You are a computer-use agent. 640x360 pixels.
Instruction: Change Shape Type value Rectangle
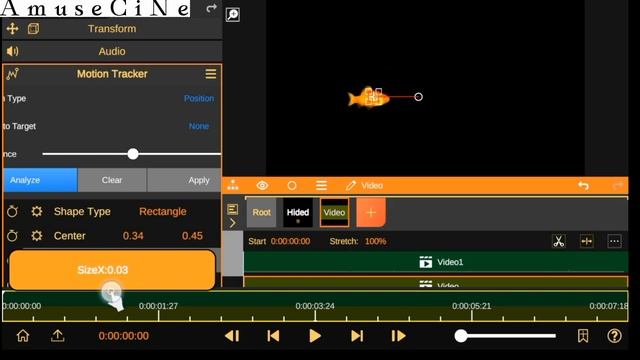coord(162,211)
